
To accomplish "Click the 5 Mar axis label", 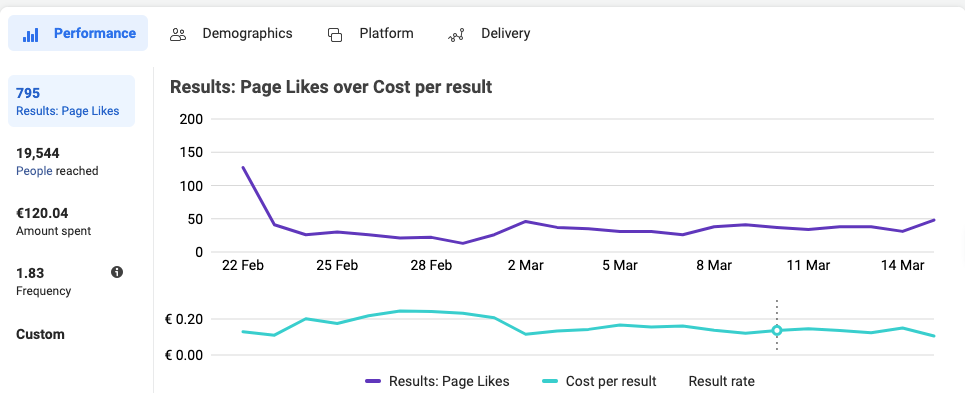I will 620,266.
